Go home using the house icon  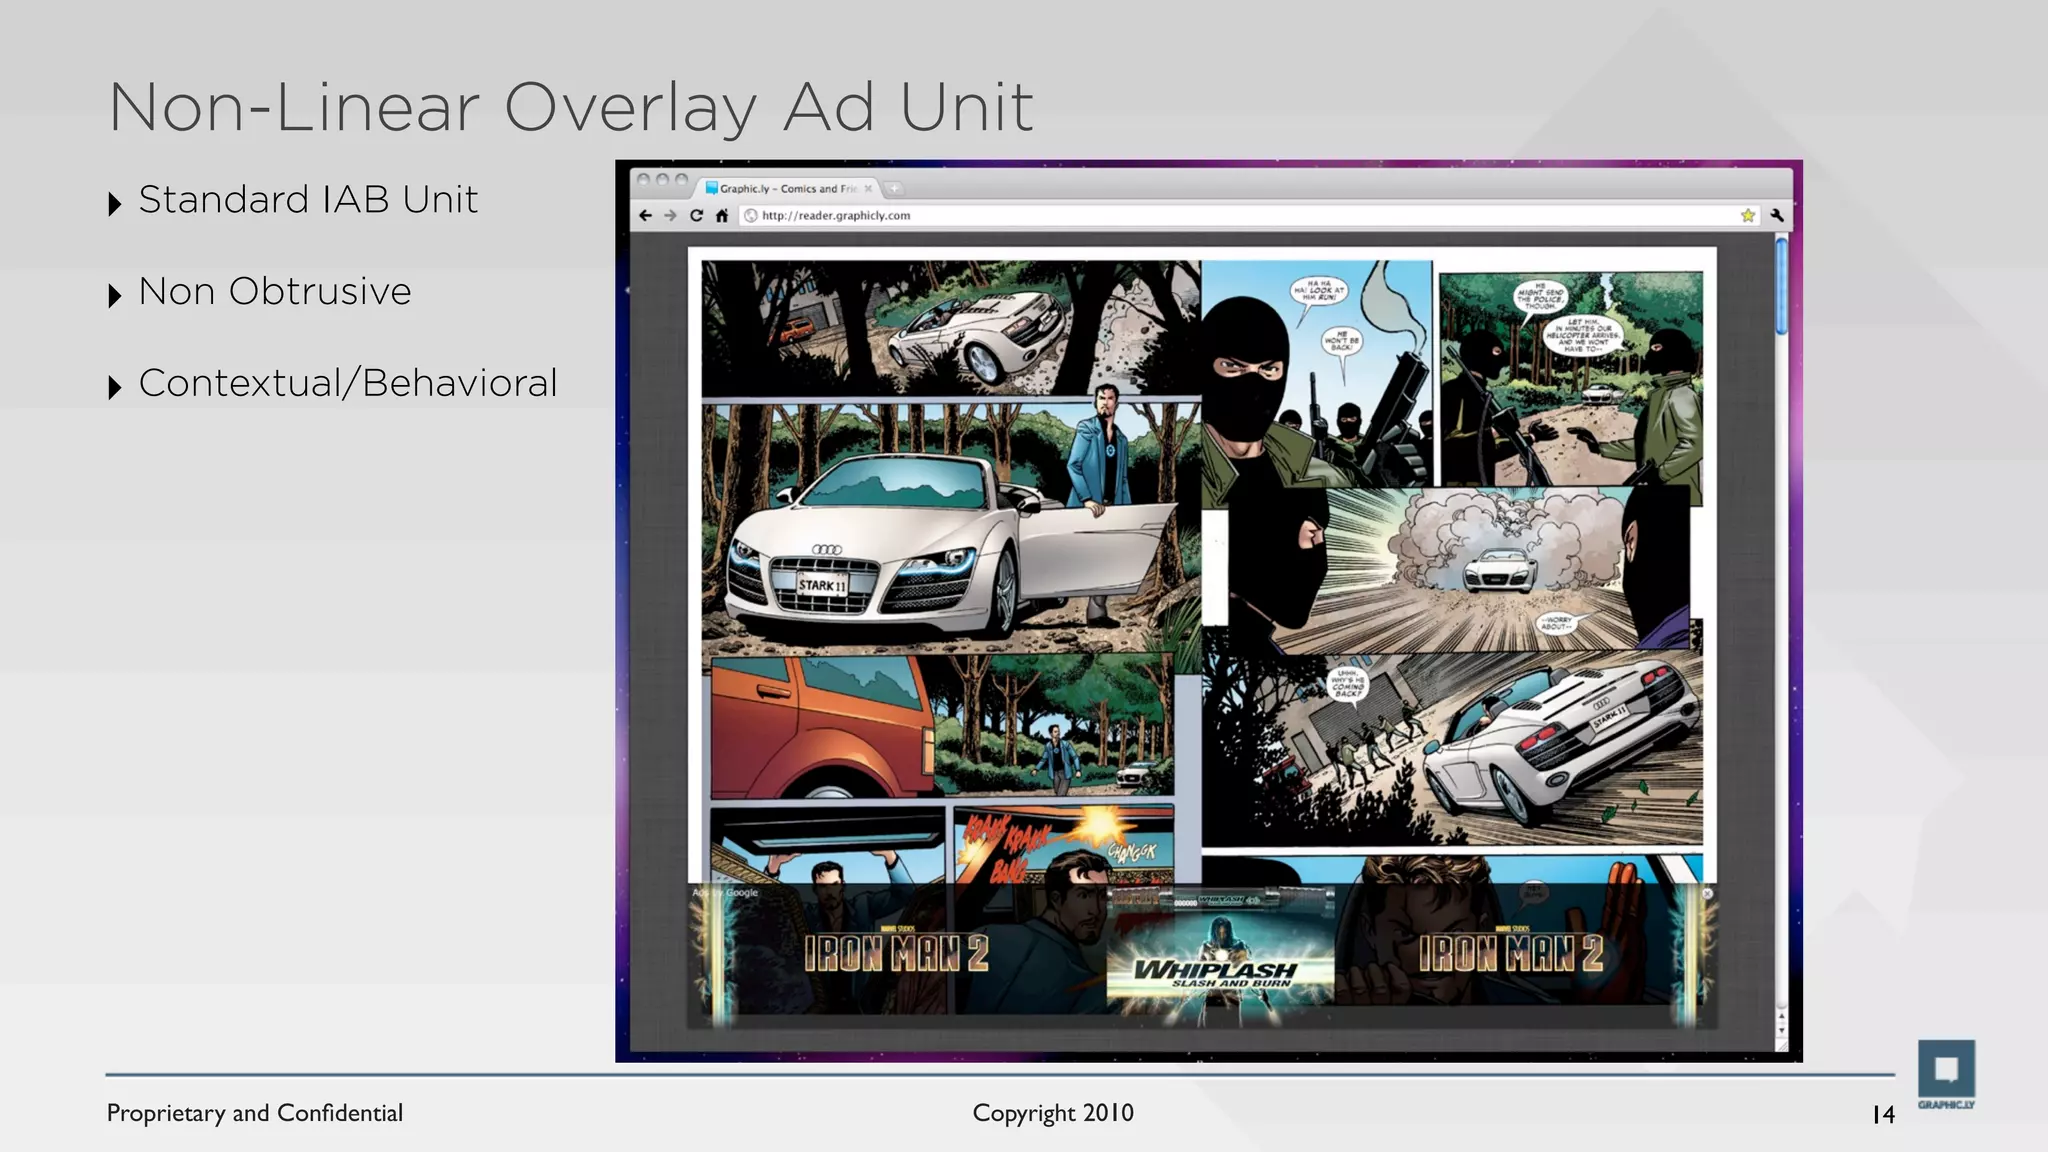coord(722,215)
